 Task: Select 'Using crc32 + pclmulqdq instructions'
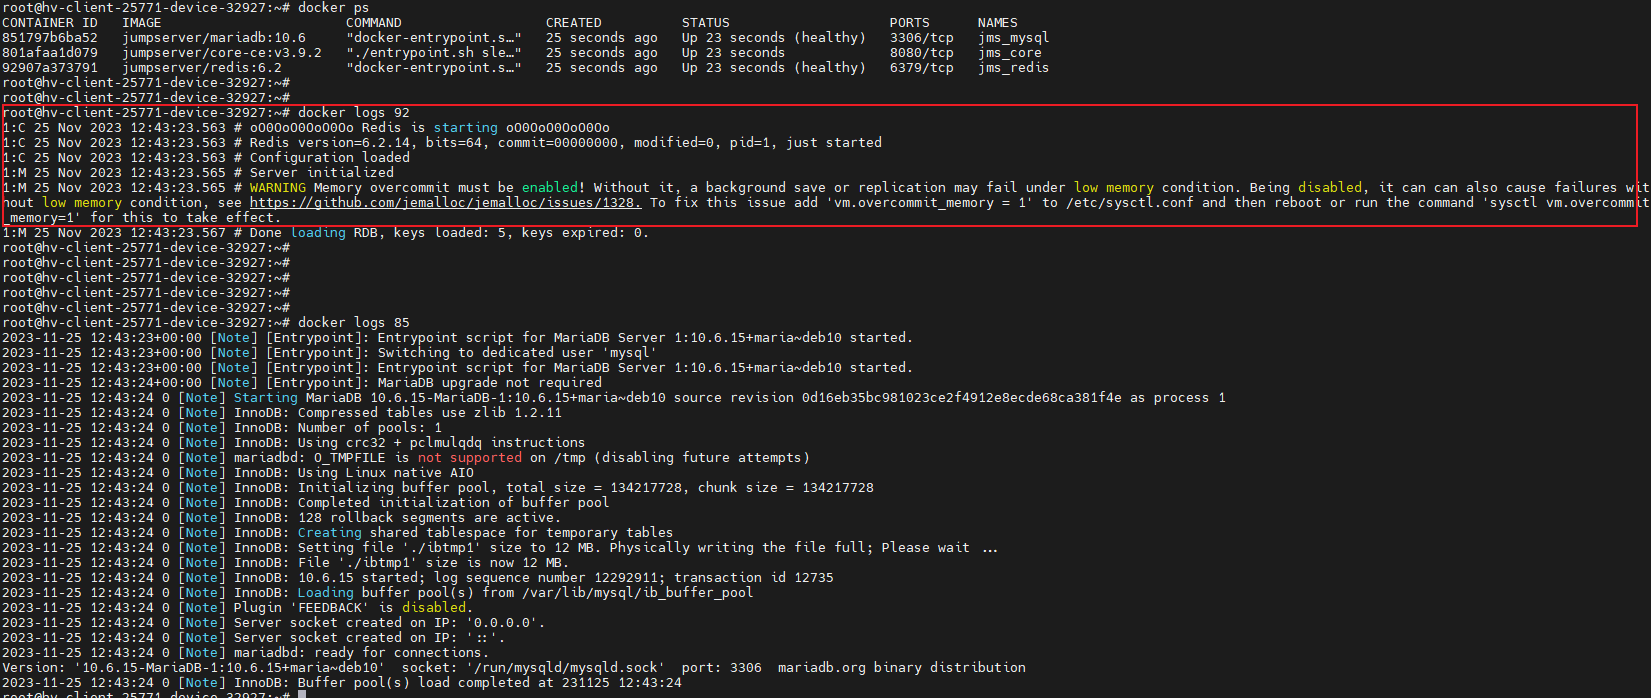coord(442,443)
